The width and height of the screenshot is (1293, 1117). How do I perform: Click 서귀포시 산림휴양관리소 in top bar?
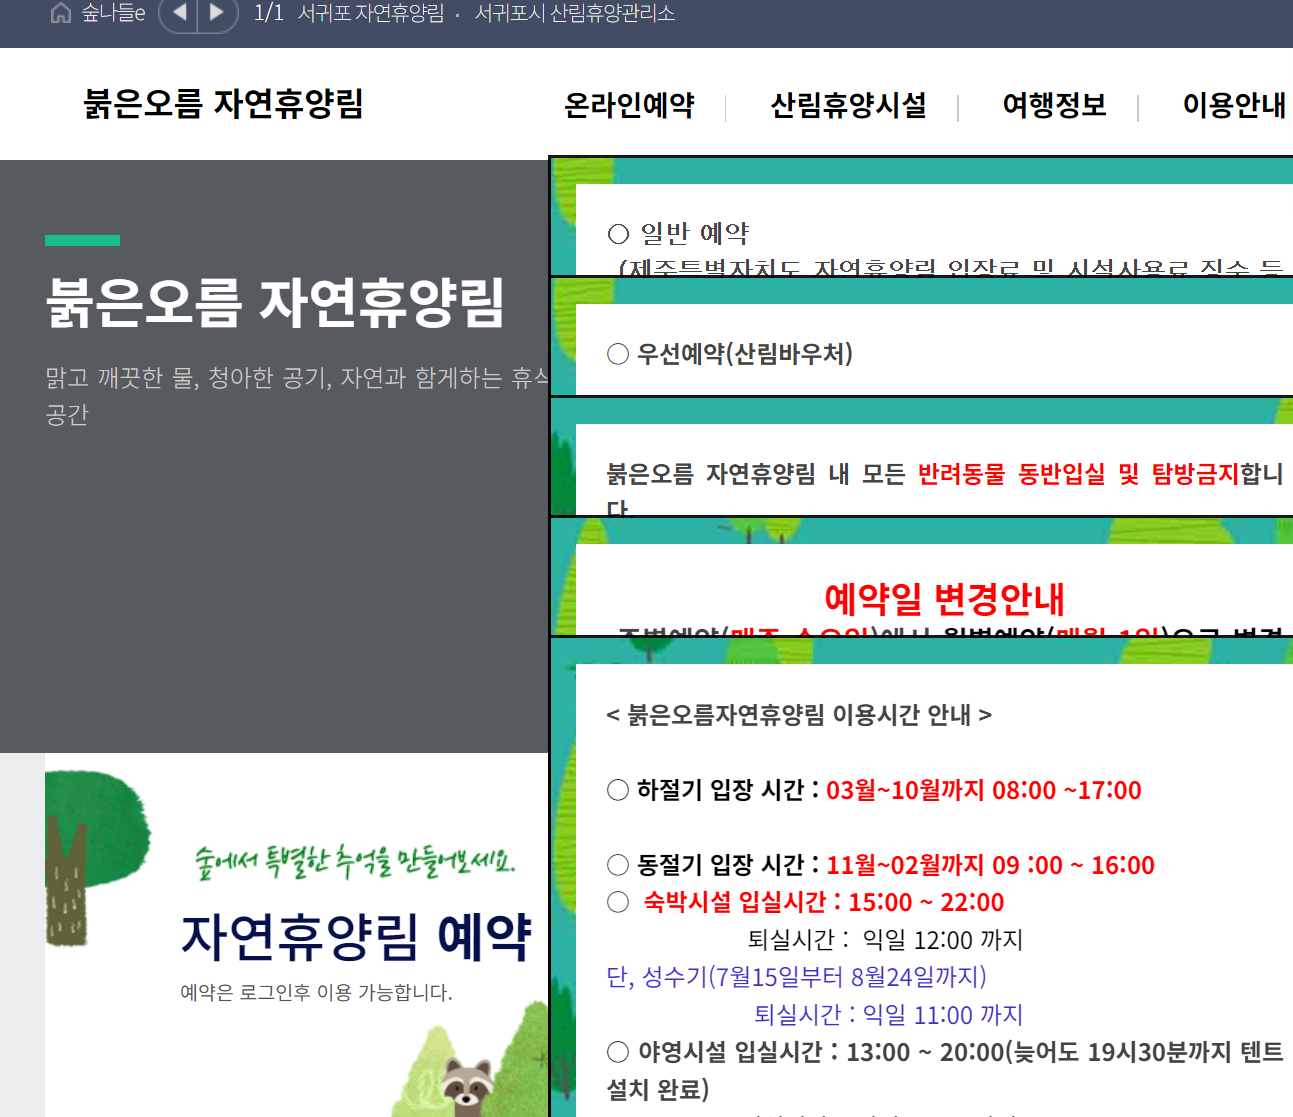[x=574, y=13]
